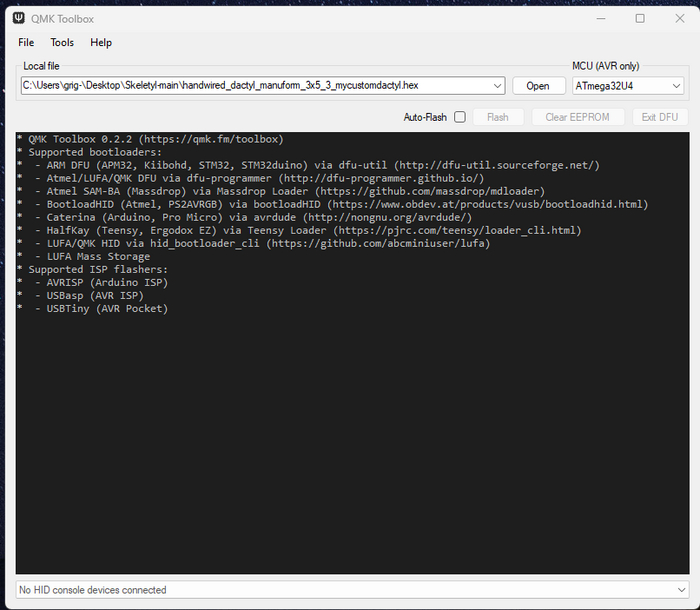
Task: Click the Open button
Action: 538,86
